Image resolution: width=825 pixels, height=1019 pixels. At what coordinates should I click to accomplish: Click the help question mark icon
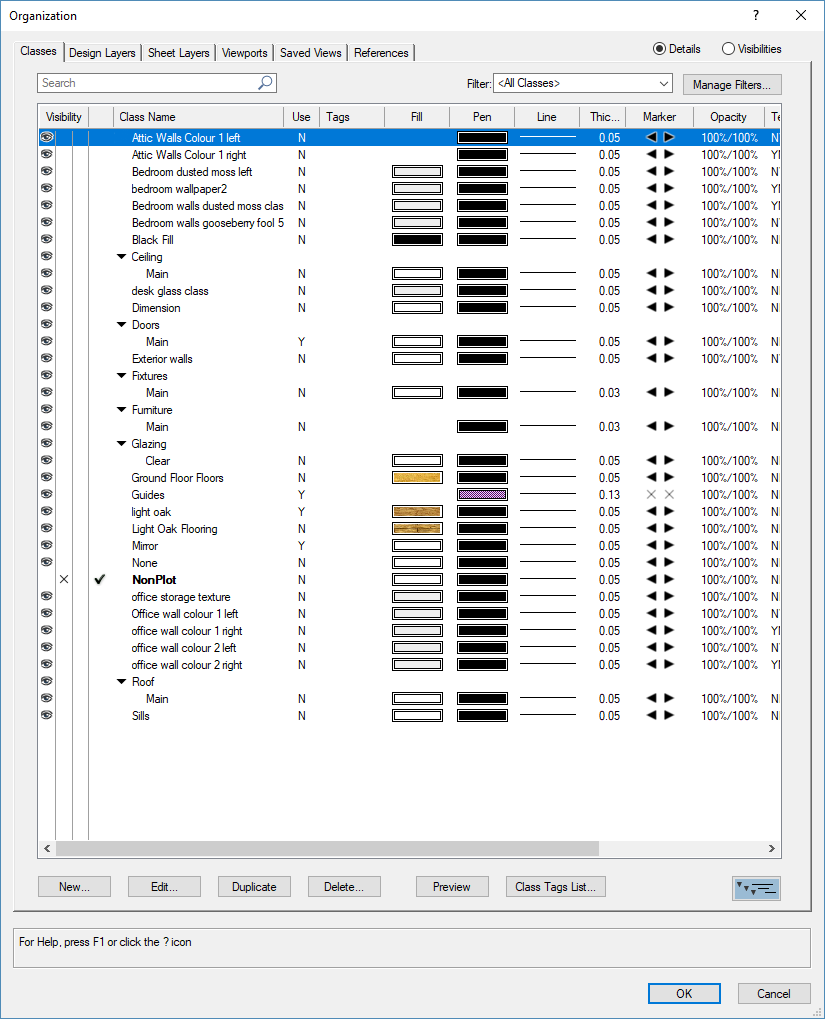pyautogui.click(x=756, y=15)
